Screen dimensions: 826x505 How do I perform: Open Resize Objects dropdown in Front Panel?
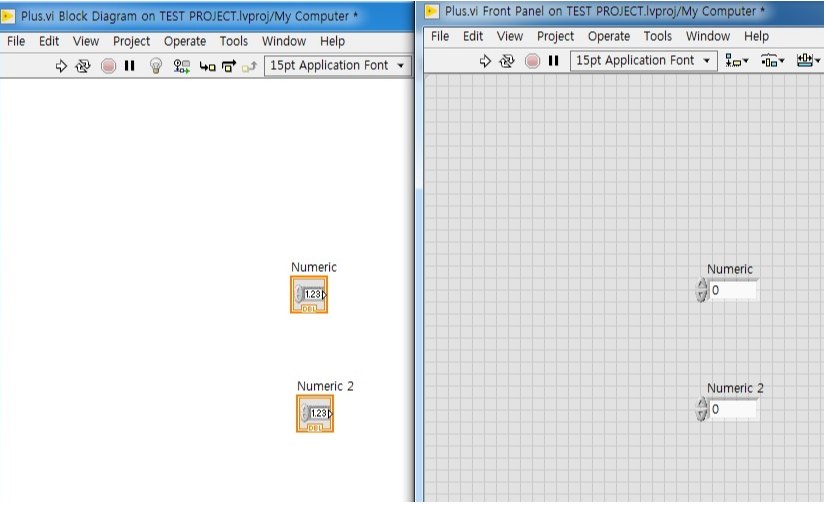click(x=809, y=61)
